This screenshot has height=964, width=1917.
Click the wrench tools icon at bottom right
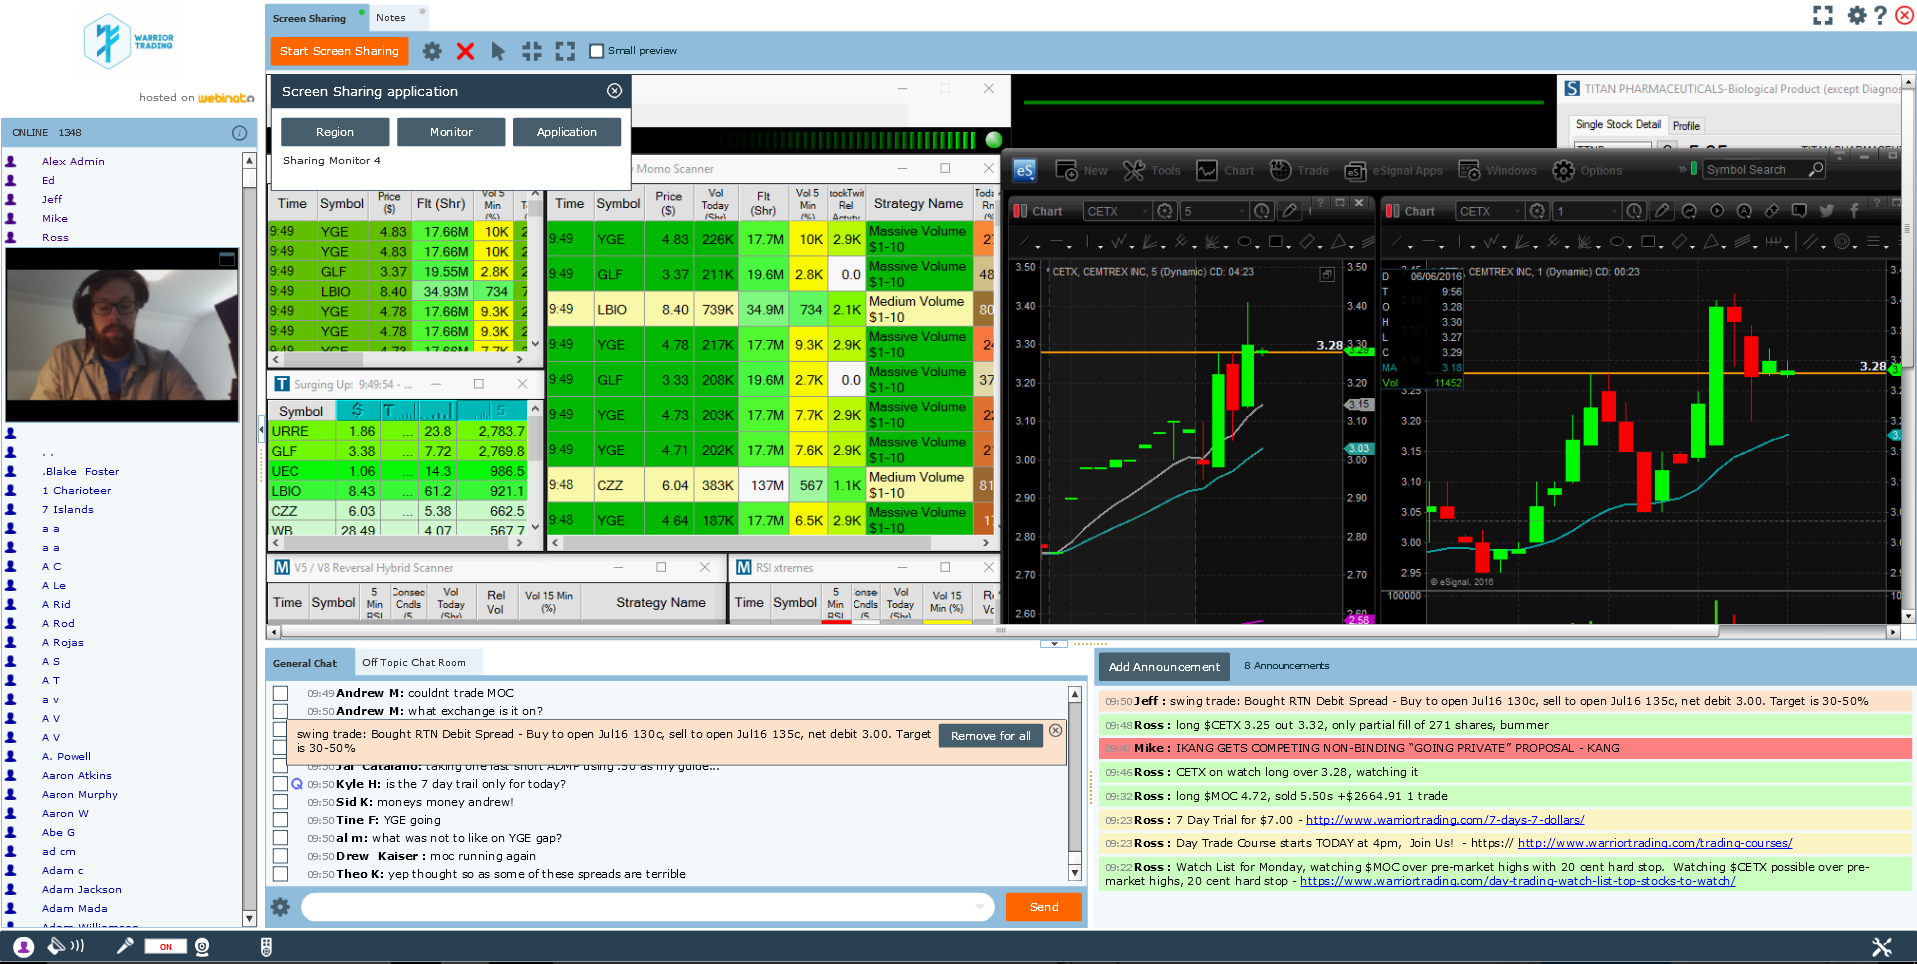pyautogui.click(x=1881, y=946)
